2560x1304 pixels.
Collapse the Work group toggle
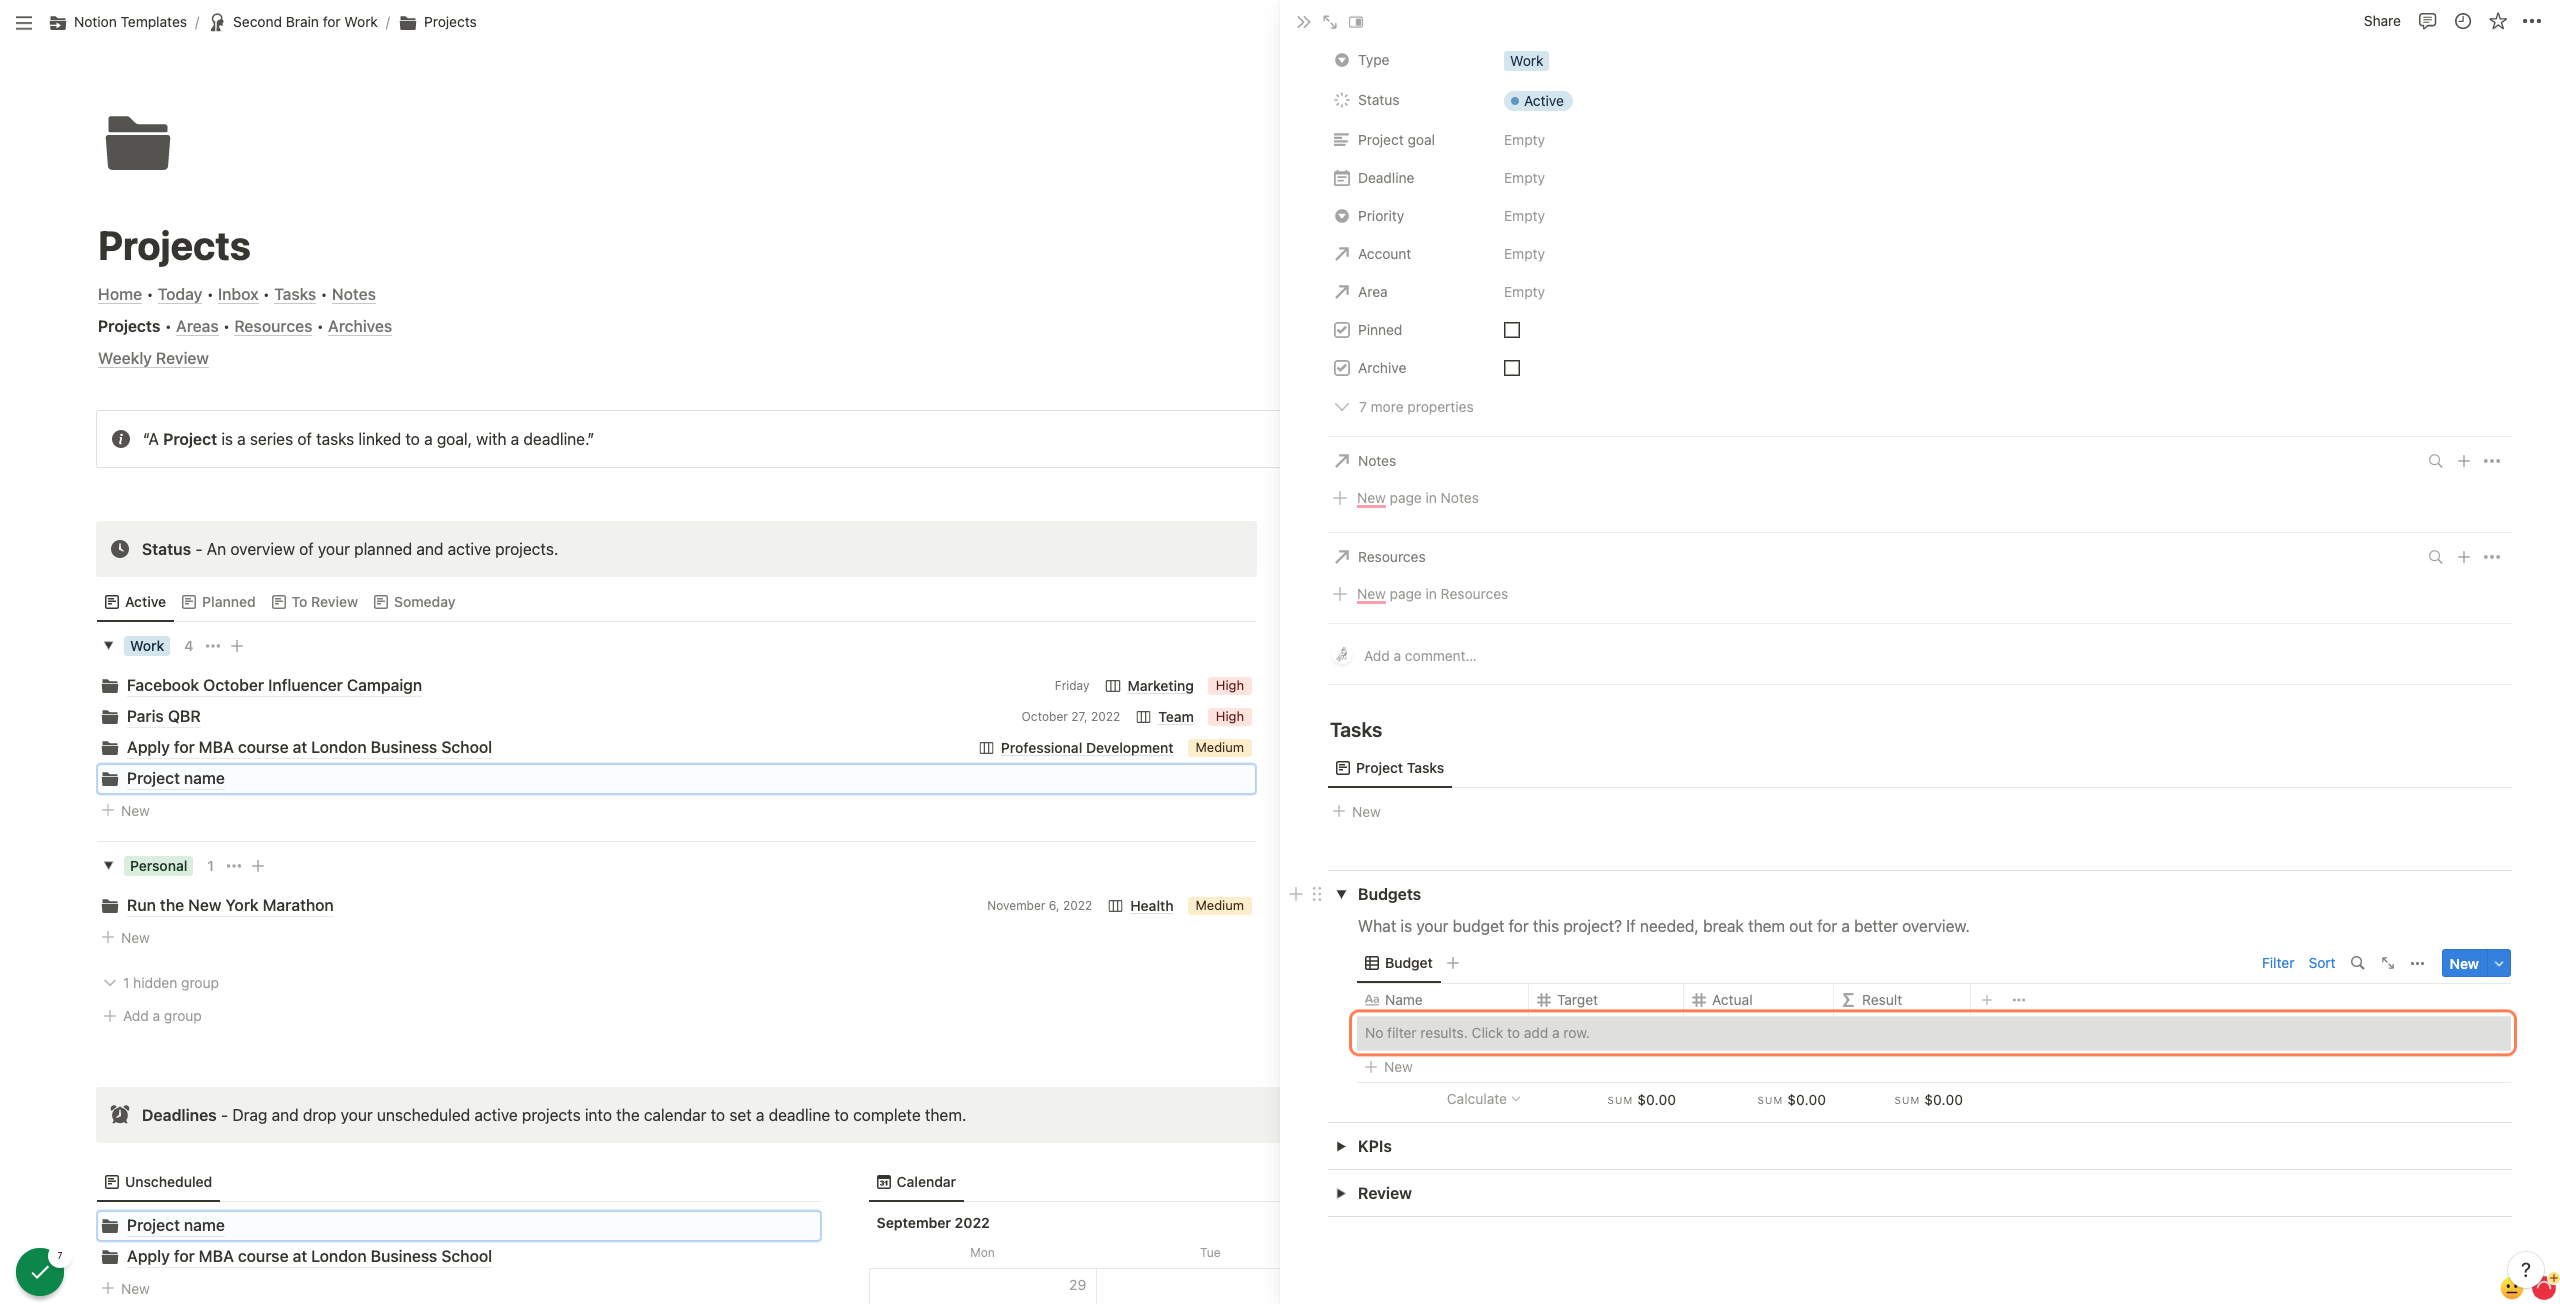tap(109, 646)
